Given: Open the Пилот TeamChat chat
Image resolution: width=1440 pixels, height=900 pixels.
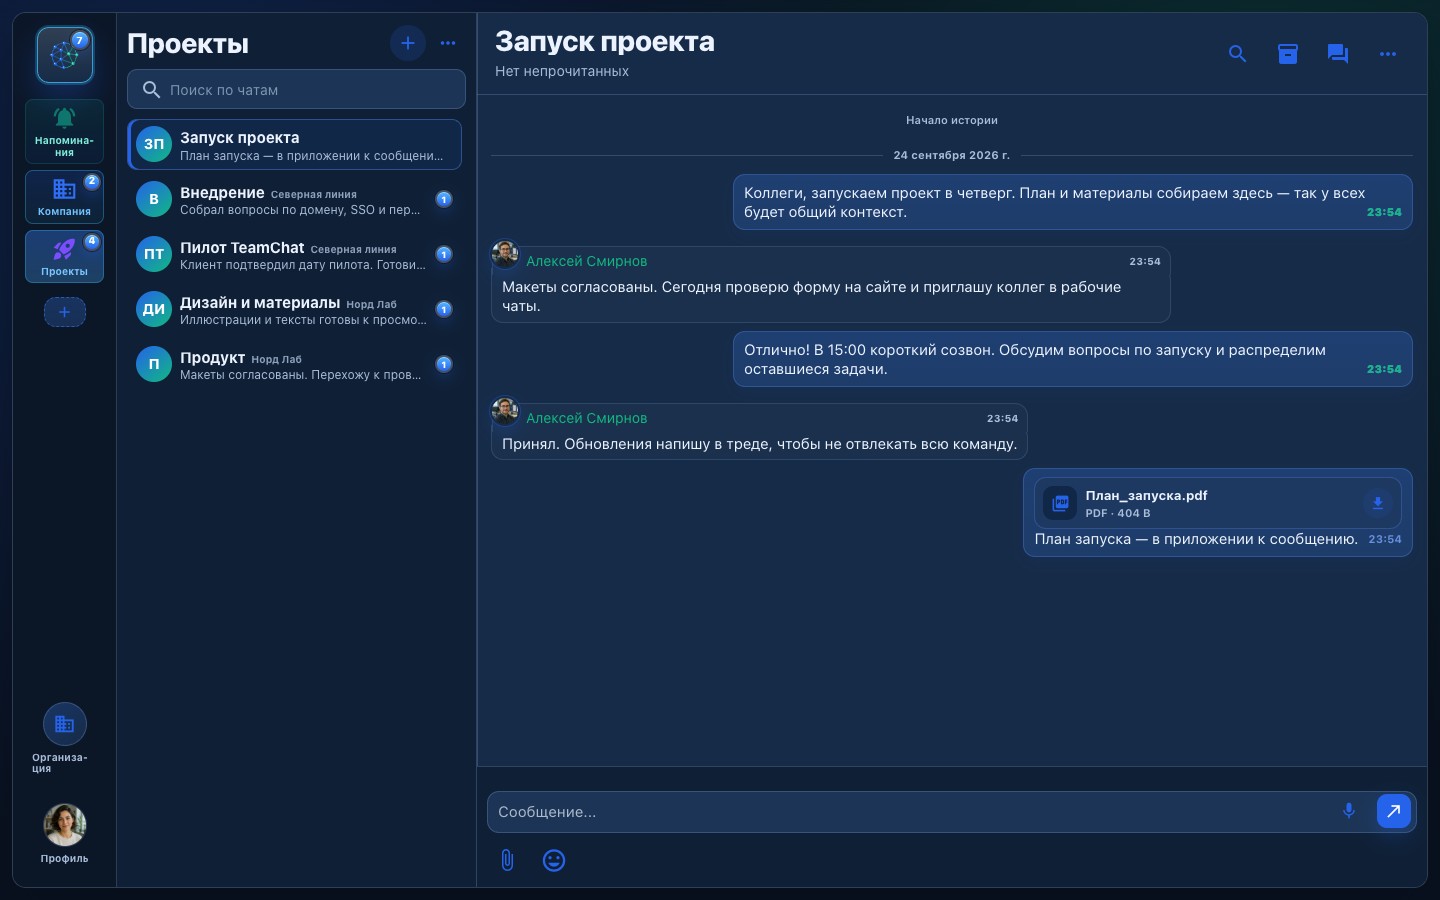Looking at the screenshot, I should (x=296, y=255).
